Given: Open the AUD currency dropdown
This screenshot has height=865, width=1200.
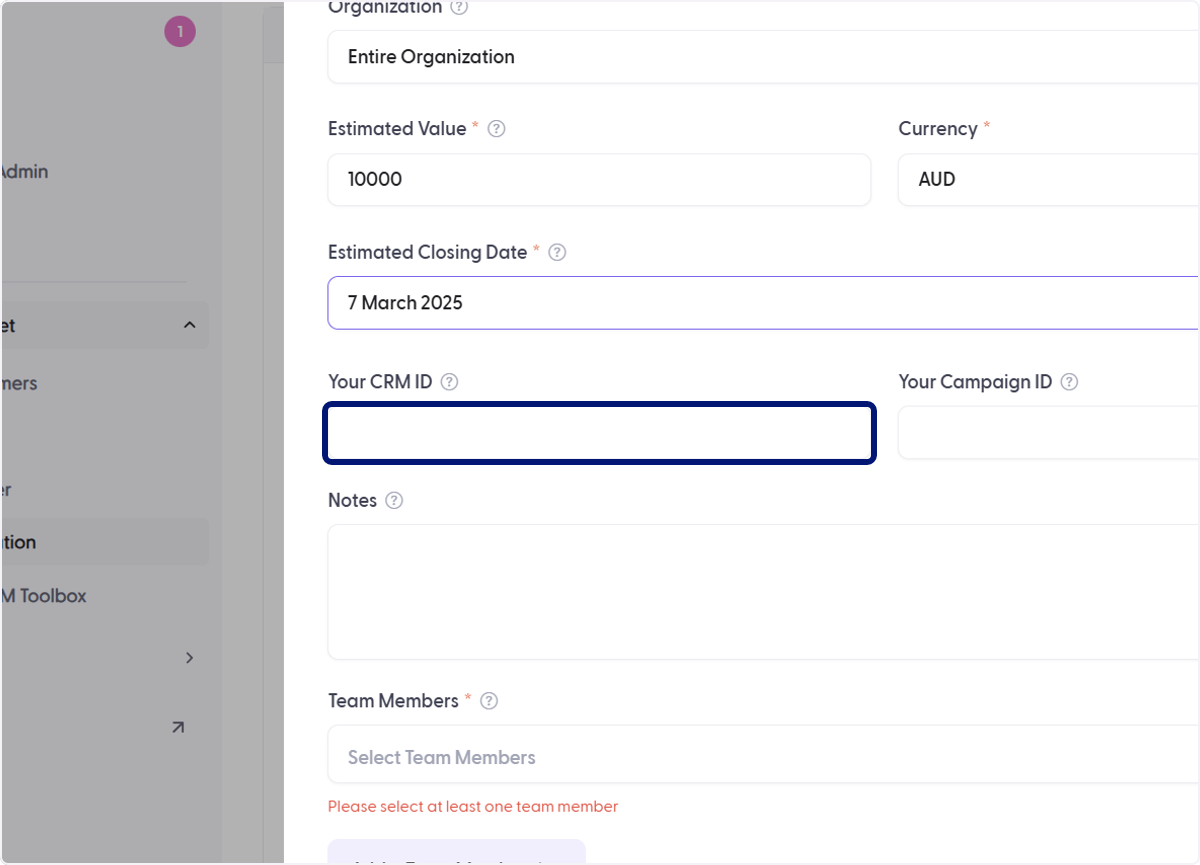Looking at the screenshot, I should click(1049, 180).
